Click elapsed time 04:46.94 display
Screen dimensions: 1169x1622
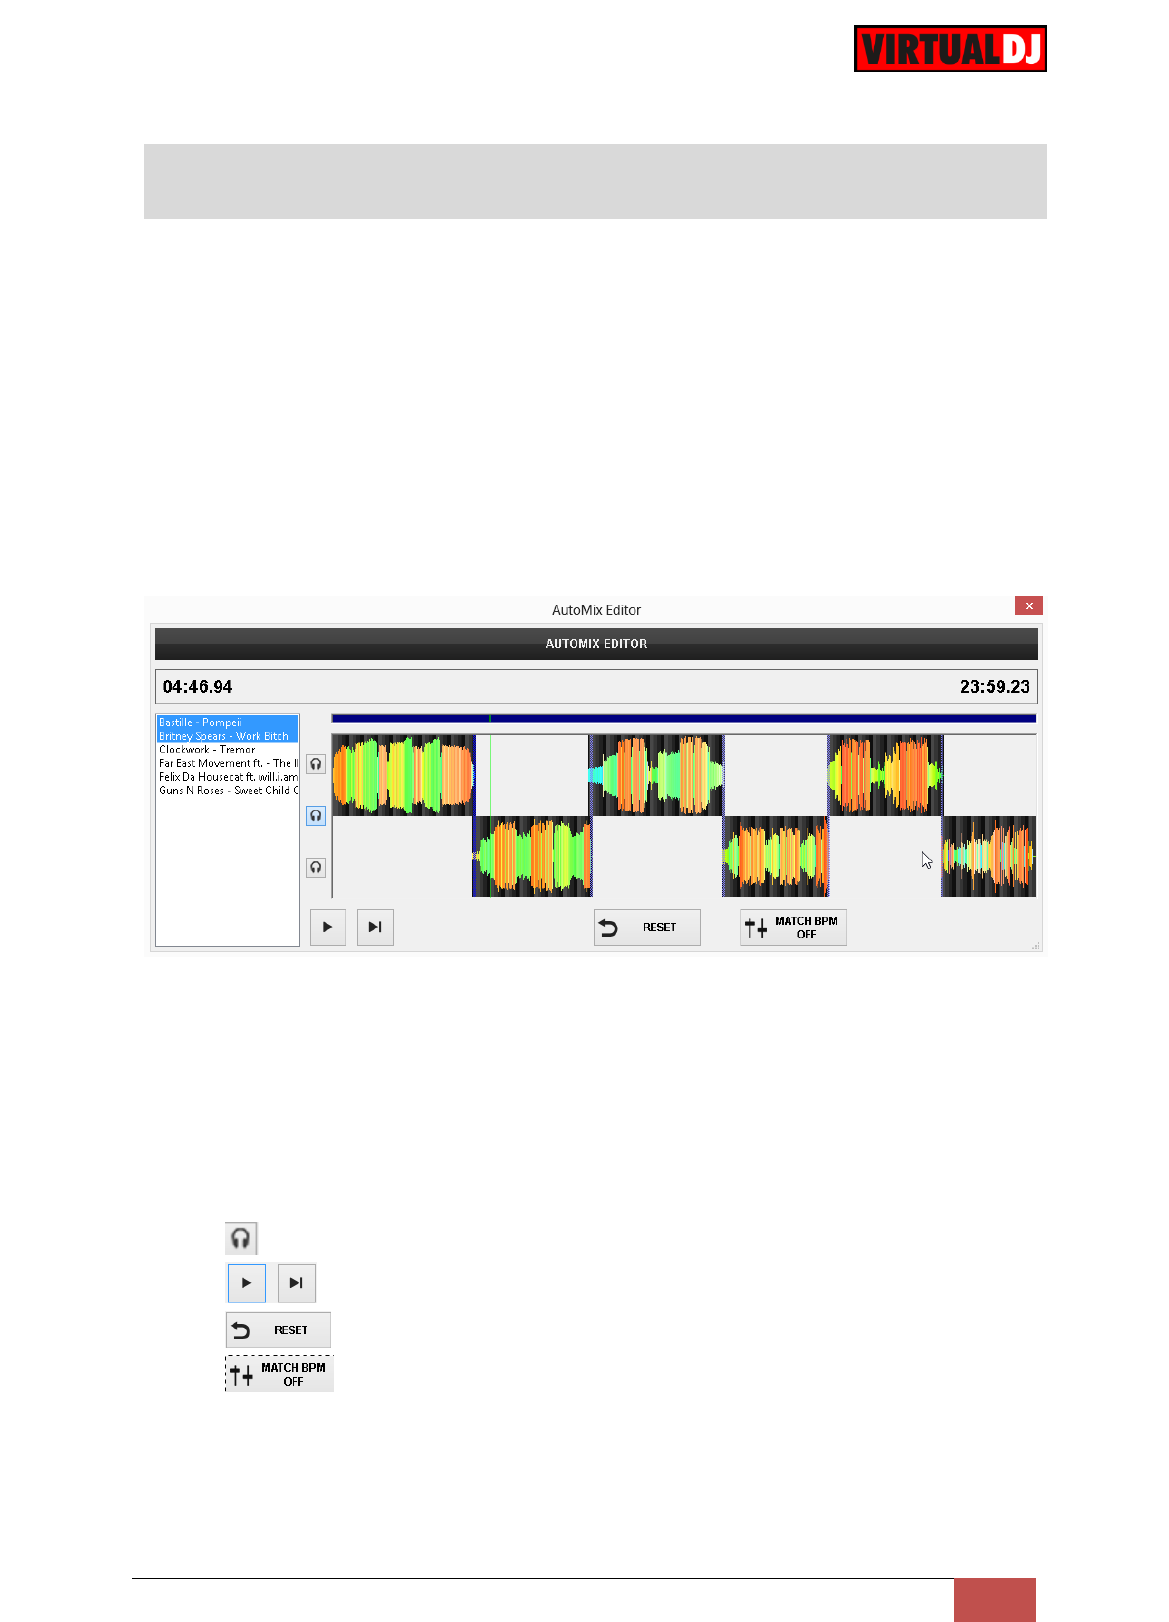coord(198,687)
